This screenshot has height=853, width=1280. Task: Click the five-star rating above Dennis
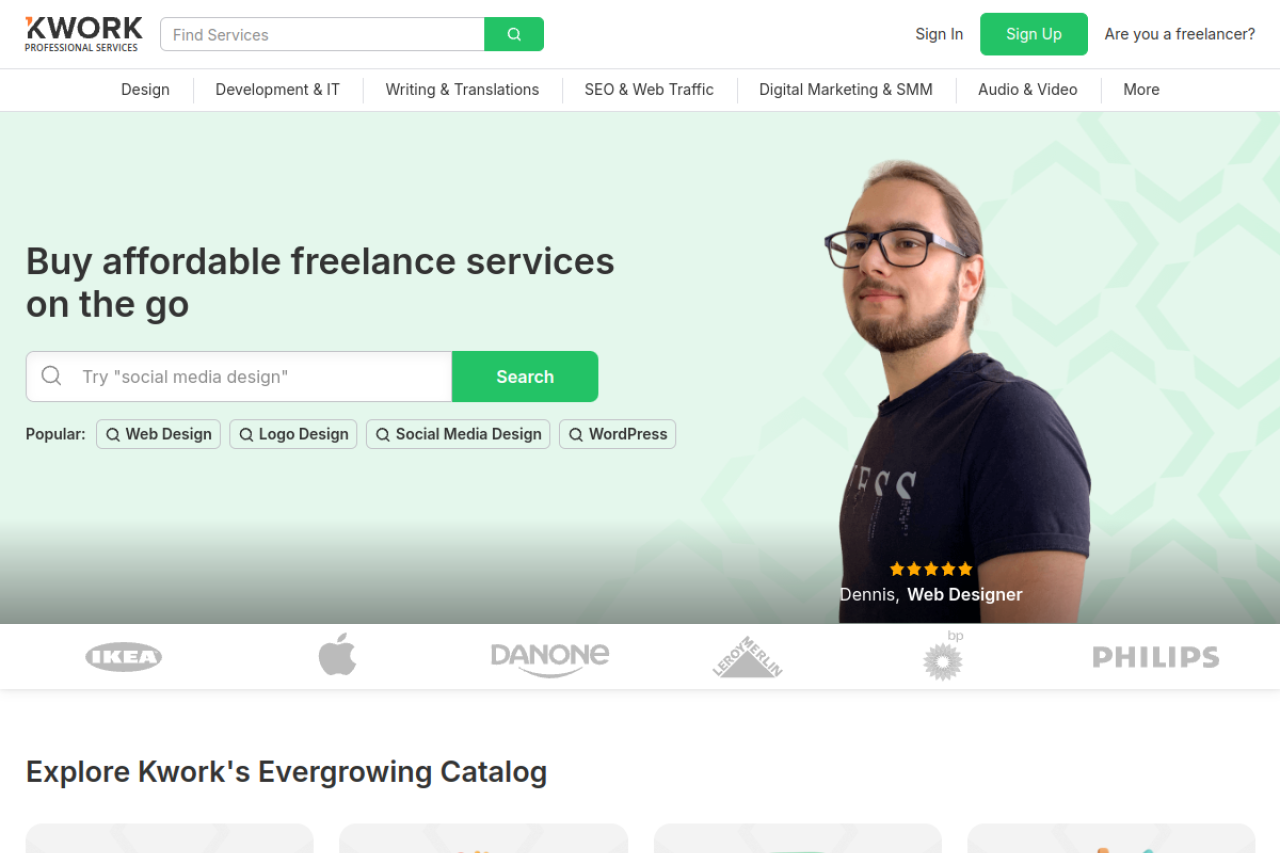[931, 569]
